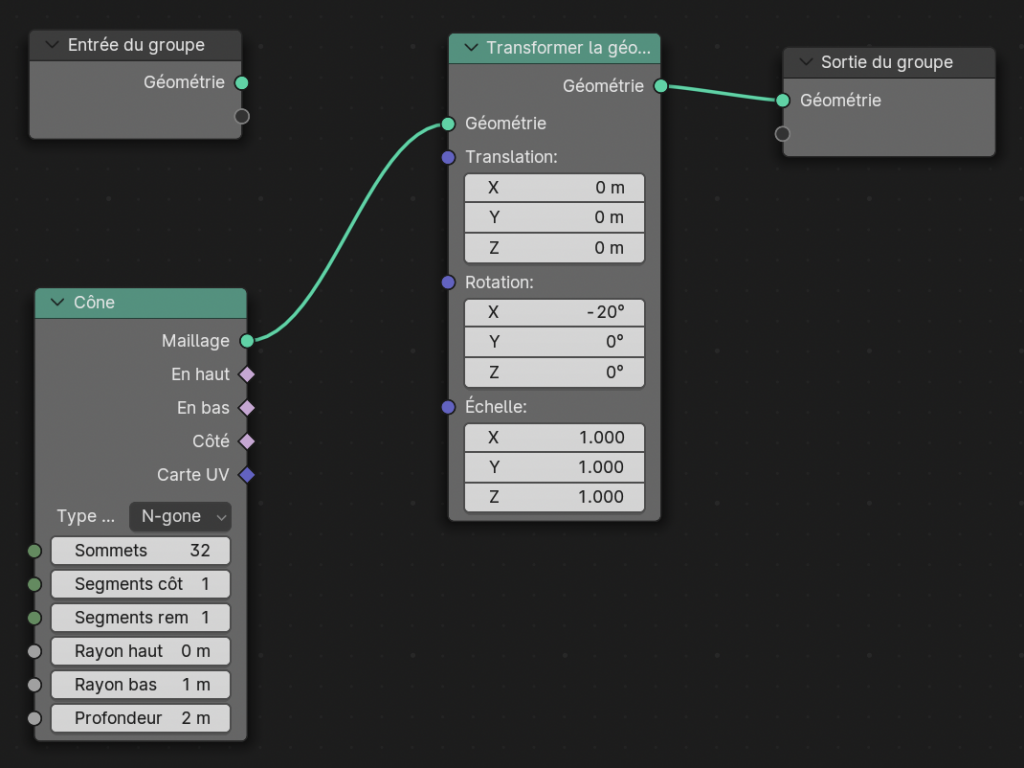The height and width of the screenshot is (768, 1024).
Task: Click the Carte UV blue diamond socket
Action: tap(247, 475)
